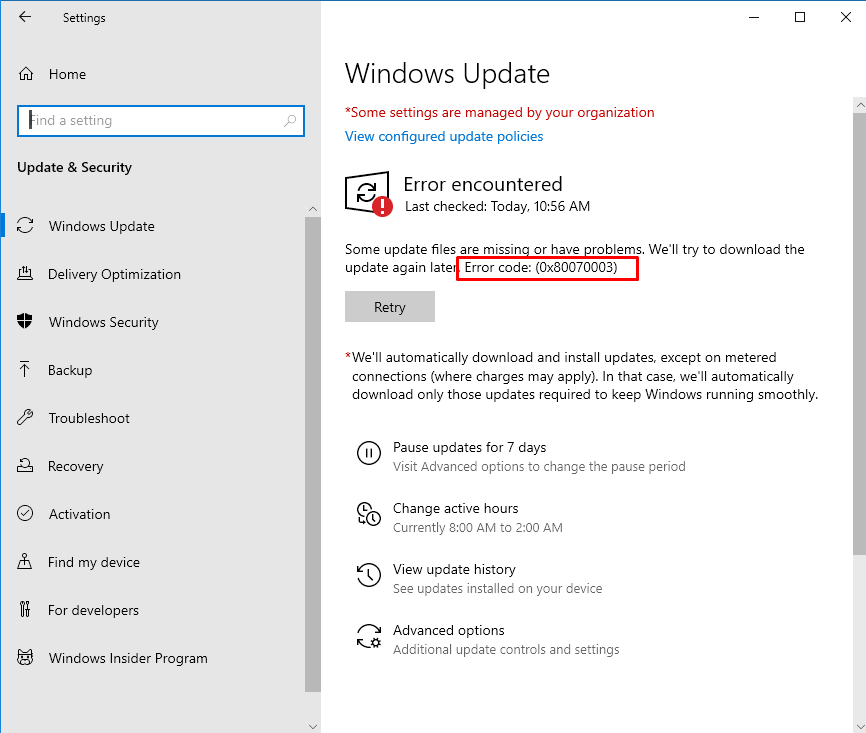Click the Update & Security heading

click(x=75, y=167)
